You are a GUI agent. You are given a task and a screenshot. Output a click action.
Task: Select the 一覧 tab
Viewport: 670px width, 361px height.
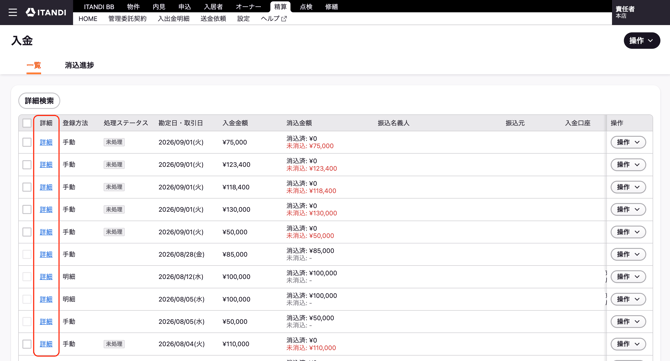[34, 65]
